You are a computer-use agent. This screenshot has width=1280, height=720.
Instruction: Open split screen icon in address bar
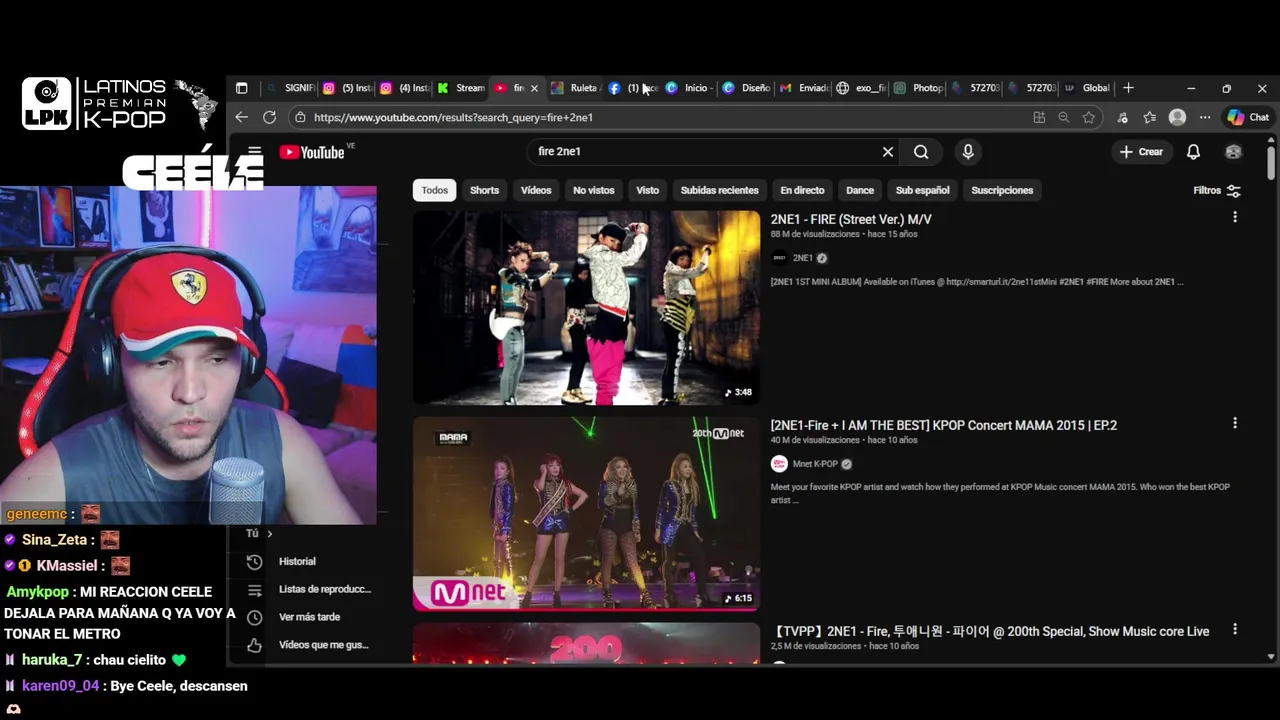click(x=1039, y=117)
